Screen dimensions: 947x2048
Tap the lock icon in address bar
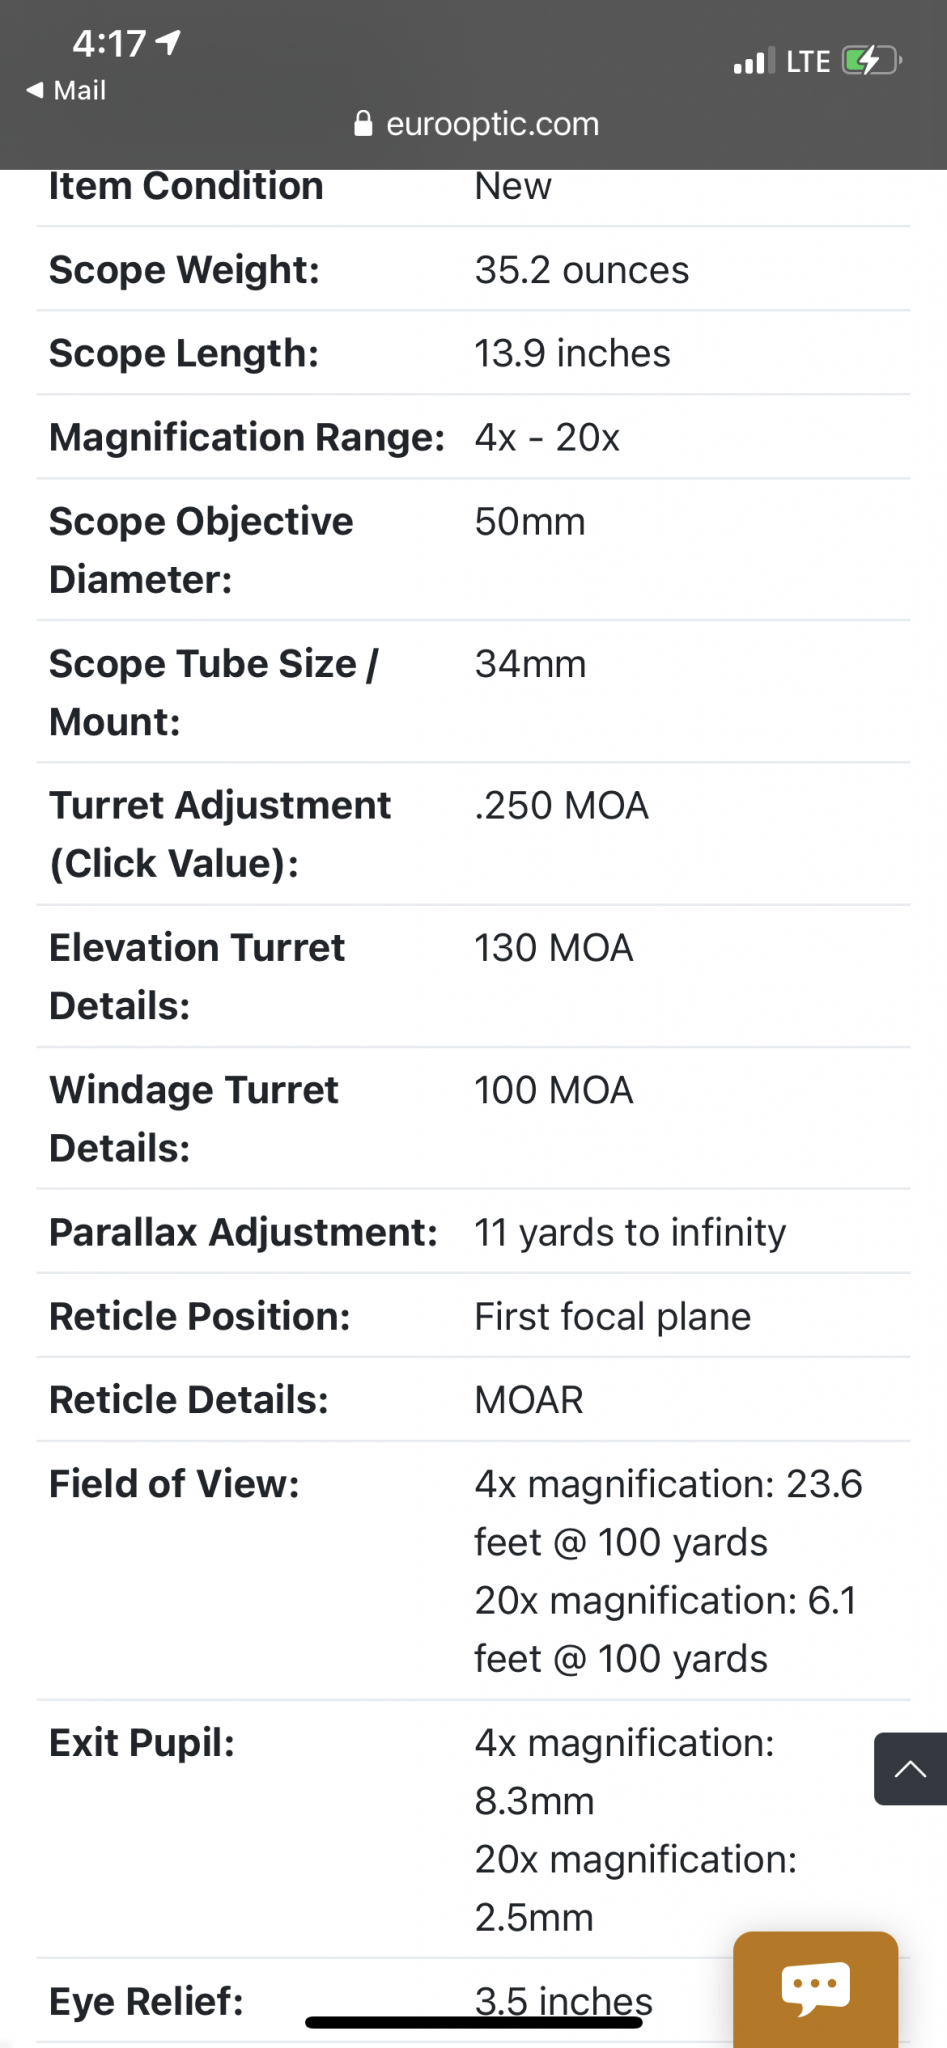(x=364, y=124)
